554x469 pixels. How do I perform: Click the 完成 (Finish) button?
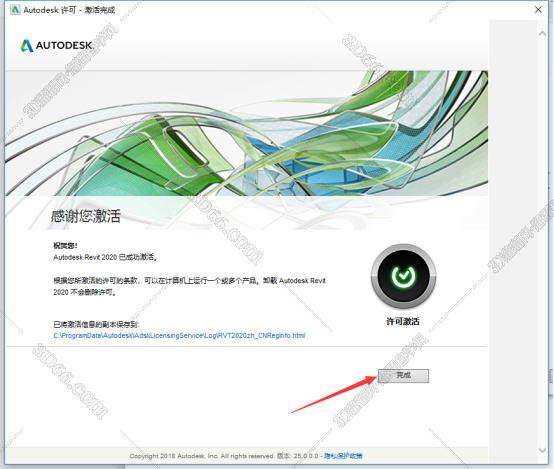coord(403,376)
